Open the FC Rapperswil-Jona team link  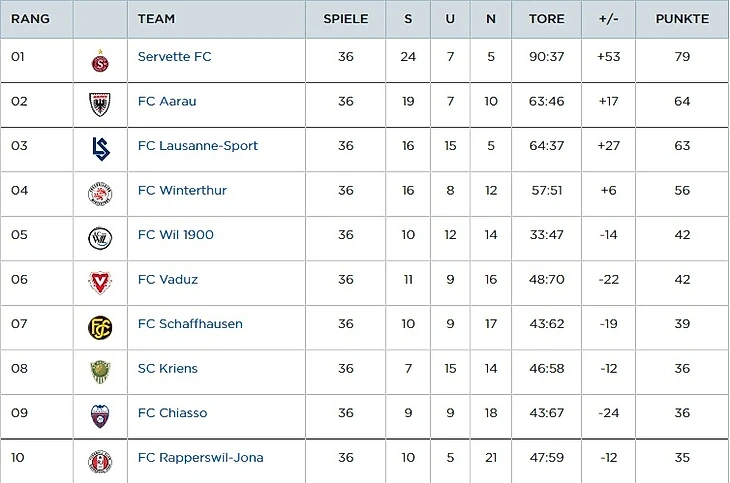(200, 458)
